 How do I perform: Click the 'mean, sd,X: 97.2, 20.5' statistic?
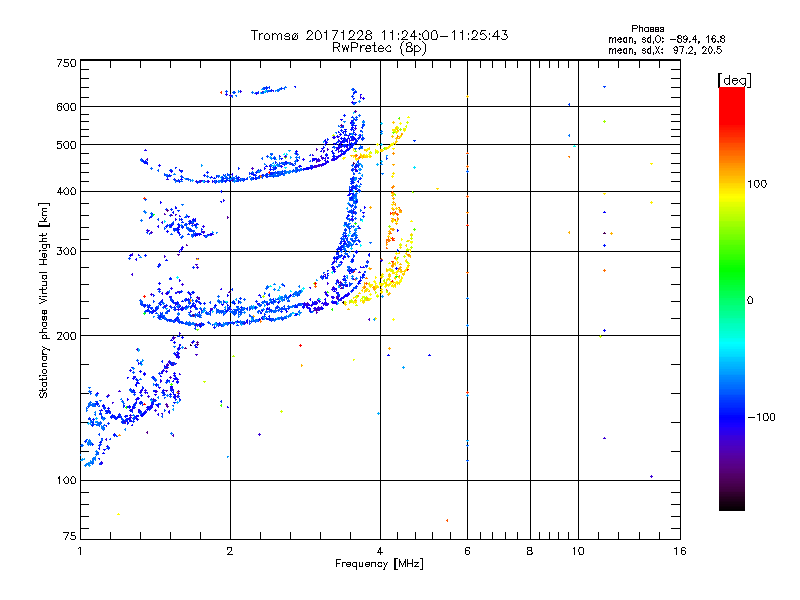[x=665, y=50]
